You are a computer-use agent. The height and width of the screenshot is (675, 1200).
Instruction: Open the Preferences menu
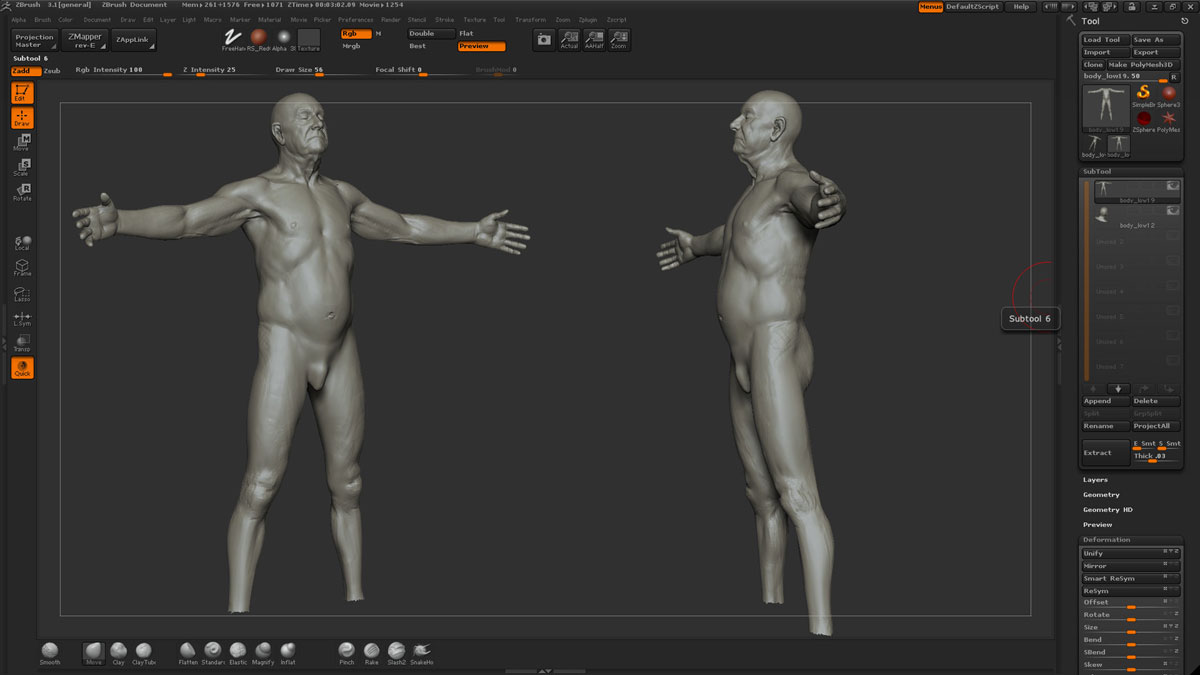pyautogui.click(x=355, y=20)
